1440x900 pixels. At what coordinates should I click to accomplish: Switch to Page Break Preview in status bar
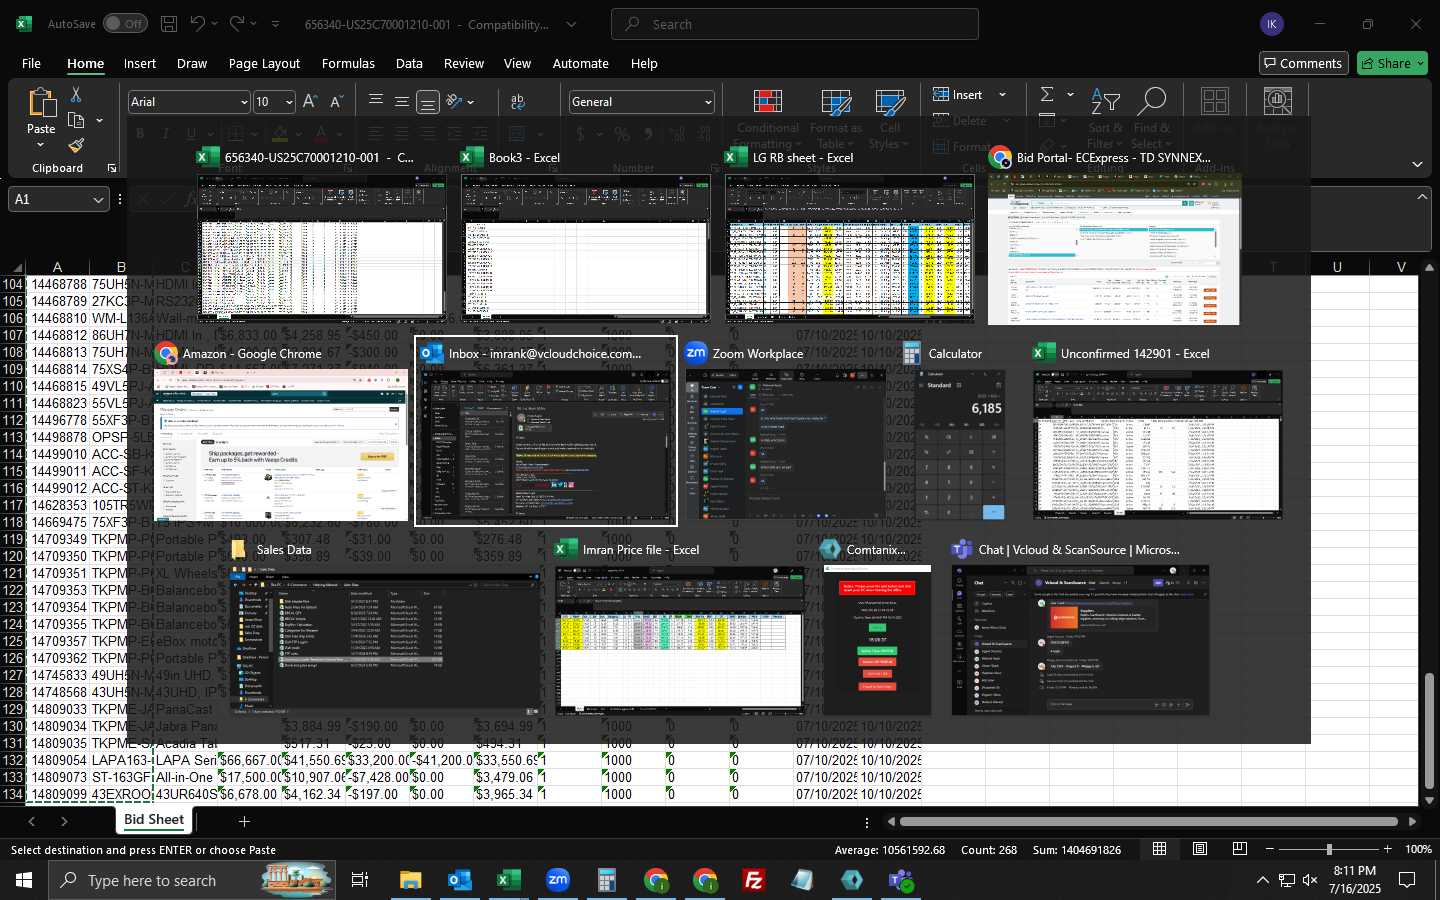(1240, 849)
